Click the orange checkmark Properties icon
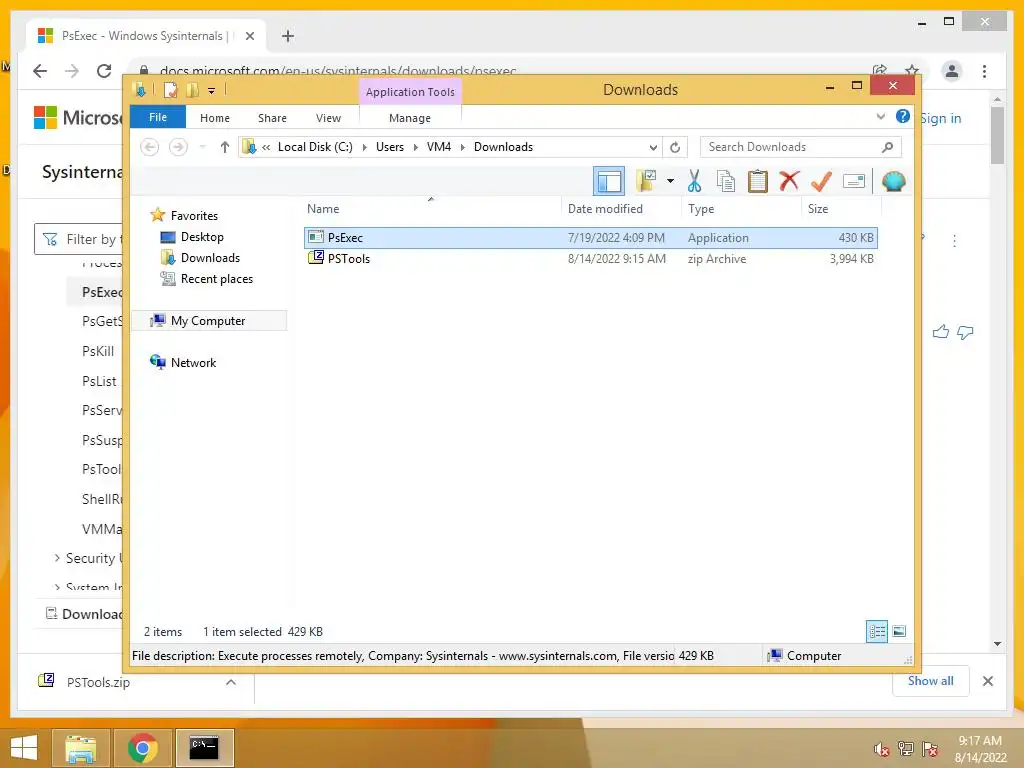Screen dimensions: 1024x768 tap(821, 181)
